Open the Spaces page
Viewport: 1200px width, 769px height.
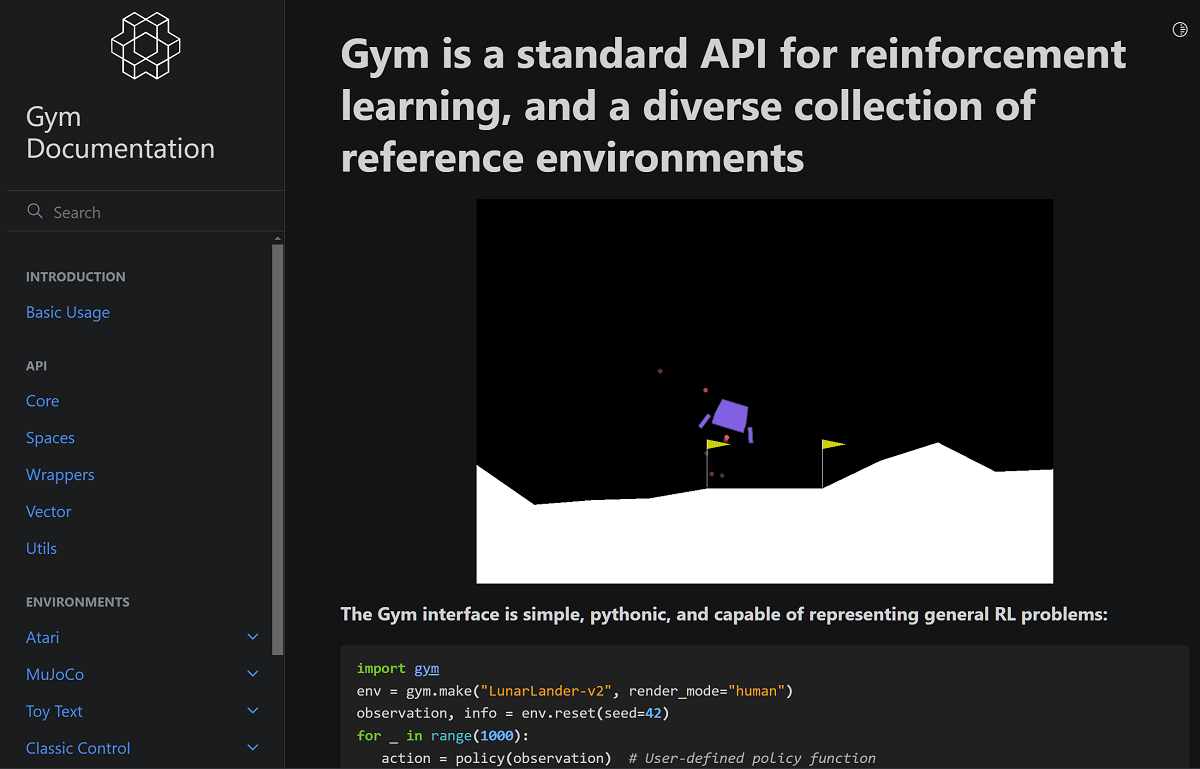tap(50, 437)
